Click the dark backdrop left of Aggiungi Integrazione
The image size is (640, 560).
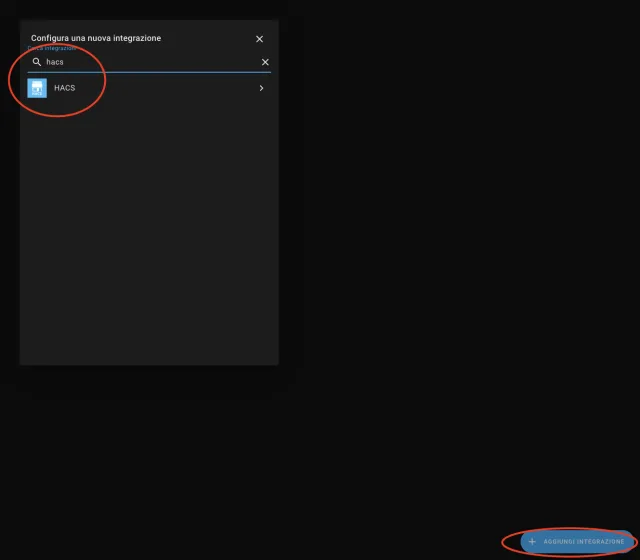tap(400, 542)
